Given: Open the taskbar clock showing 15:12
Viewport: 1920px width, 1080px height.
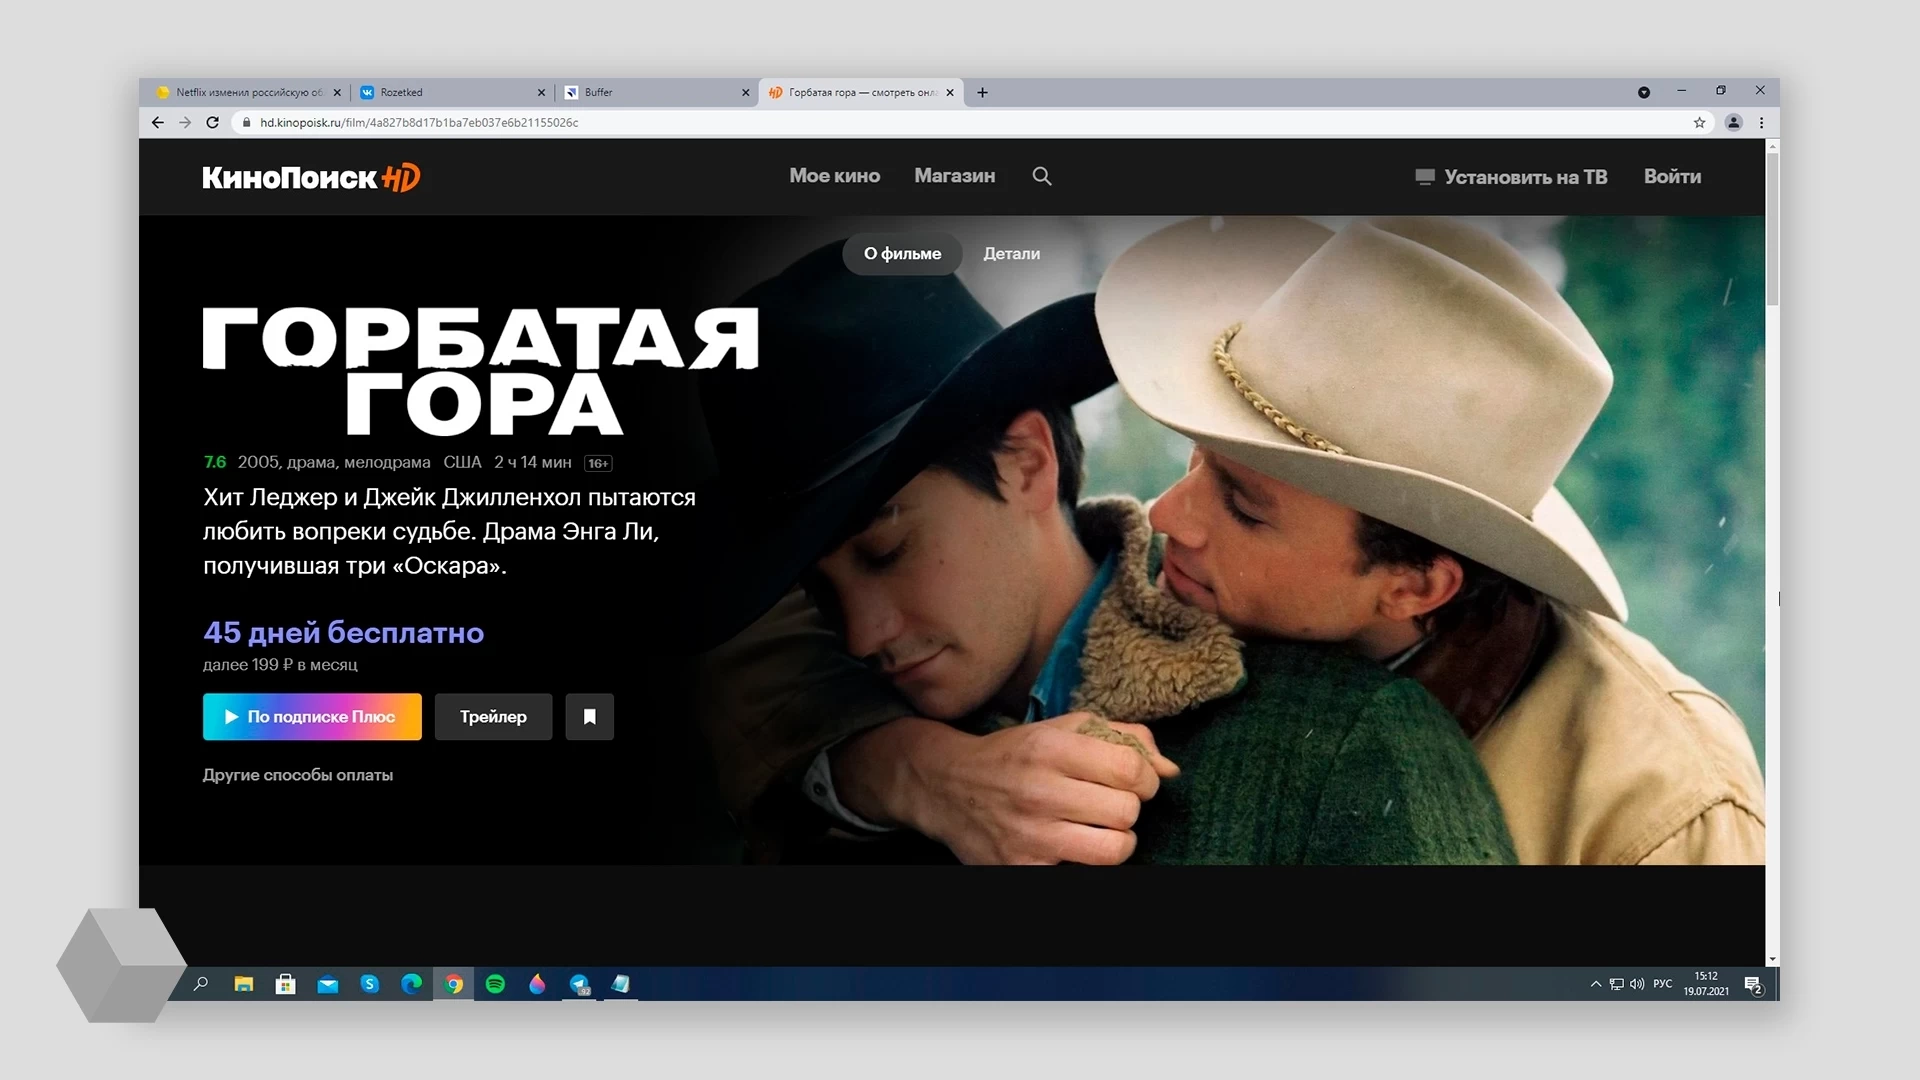Looking at the screenshot, I should [1706, 984].
